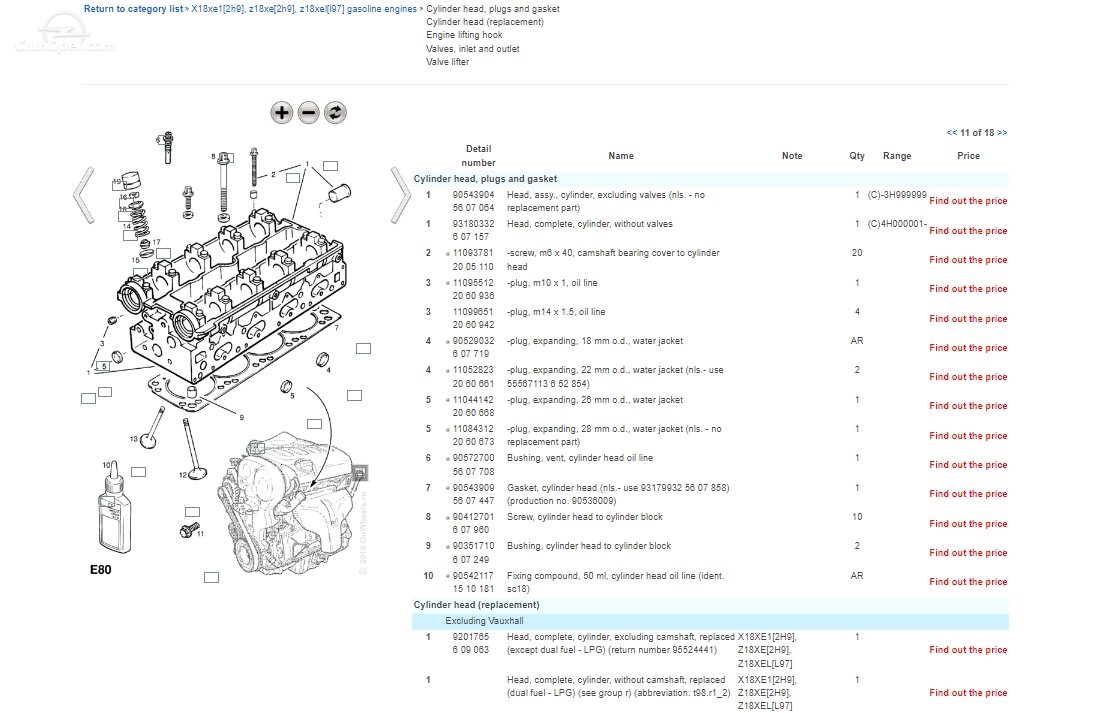The width and height of the screenshot is (1111, 713).
Task: Open the Engine lifting hook section
Action: pos(464,35)
